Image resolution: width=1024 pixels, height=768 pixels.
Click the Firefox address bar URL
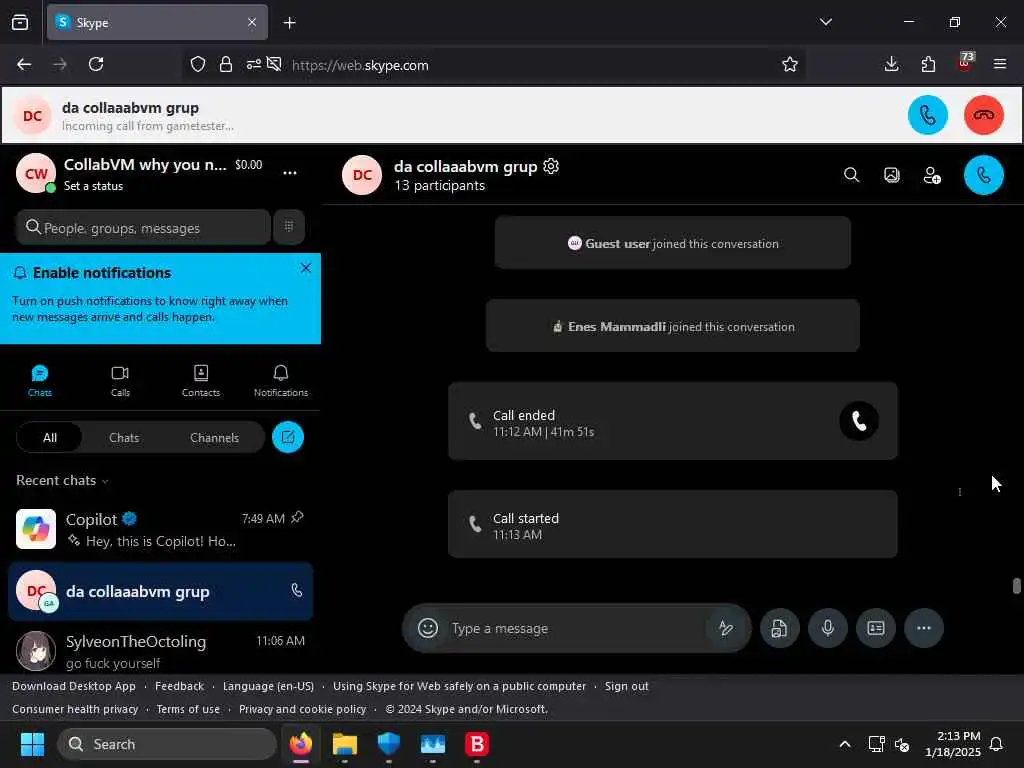[360, 65]
